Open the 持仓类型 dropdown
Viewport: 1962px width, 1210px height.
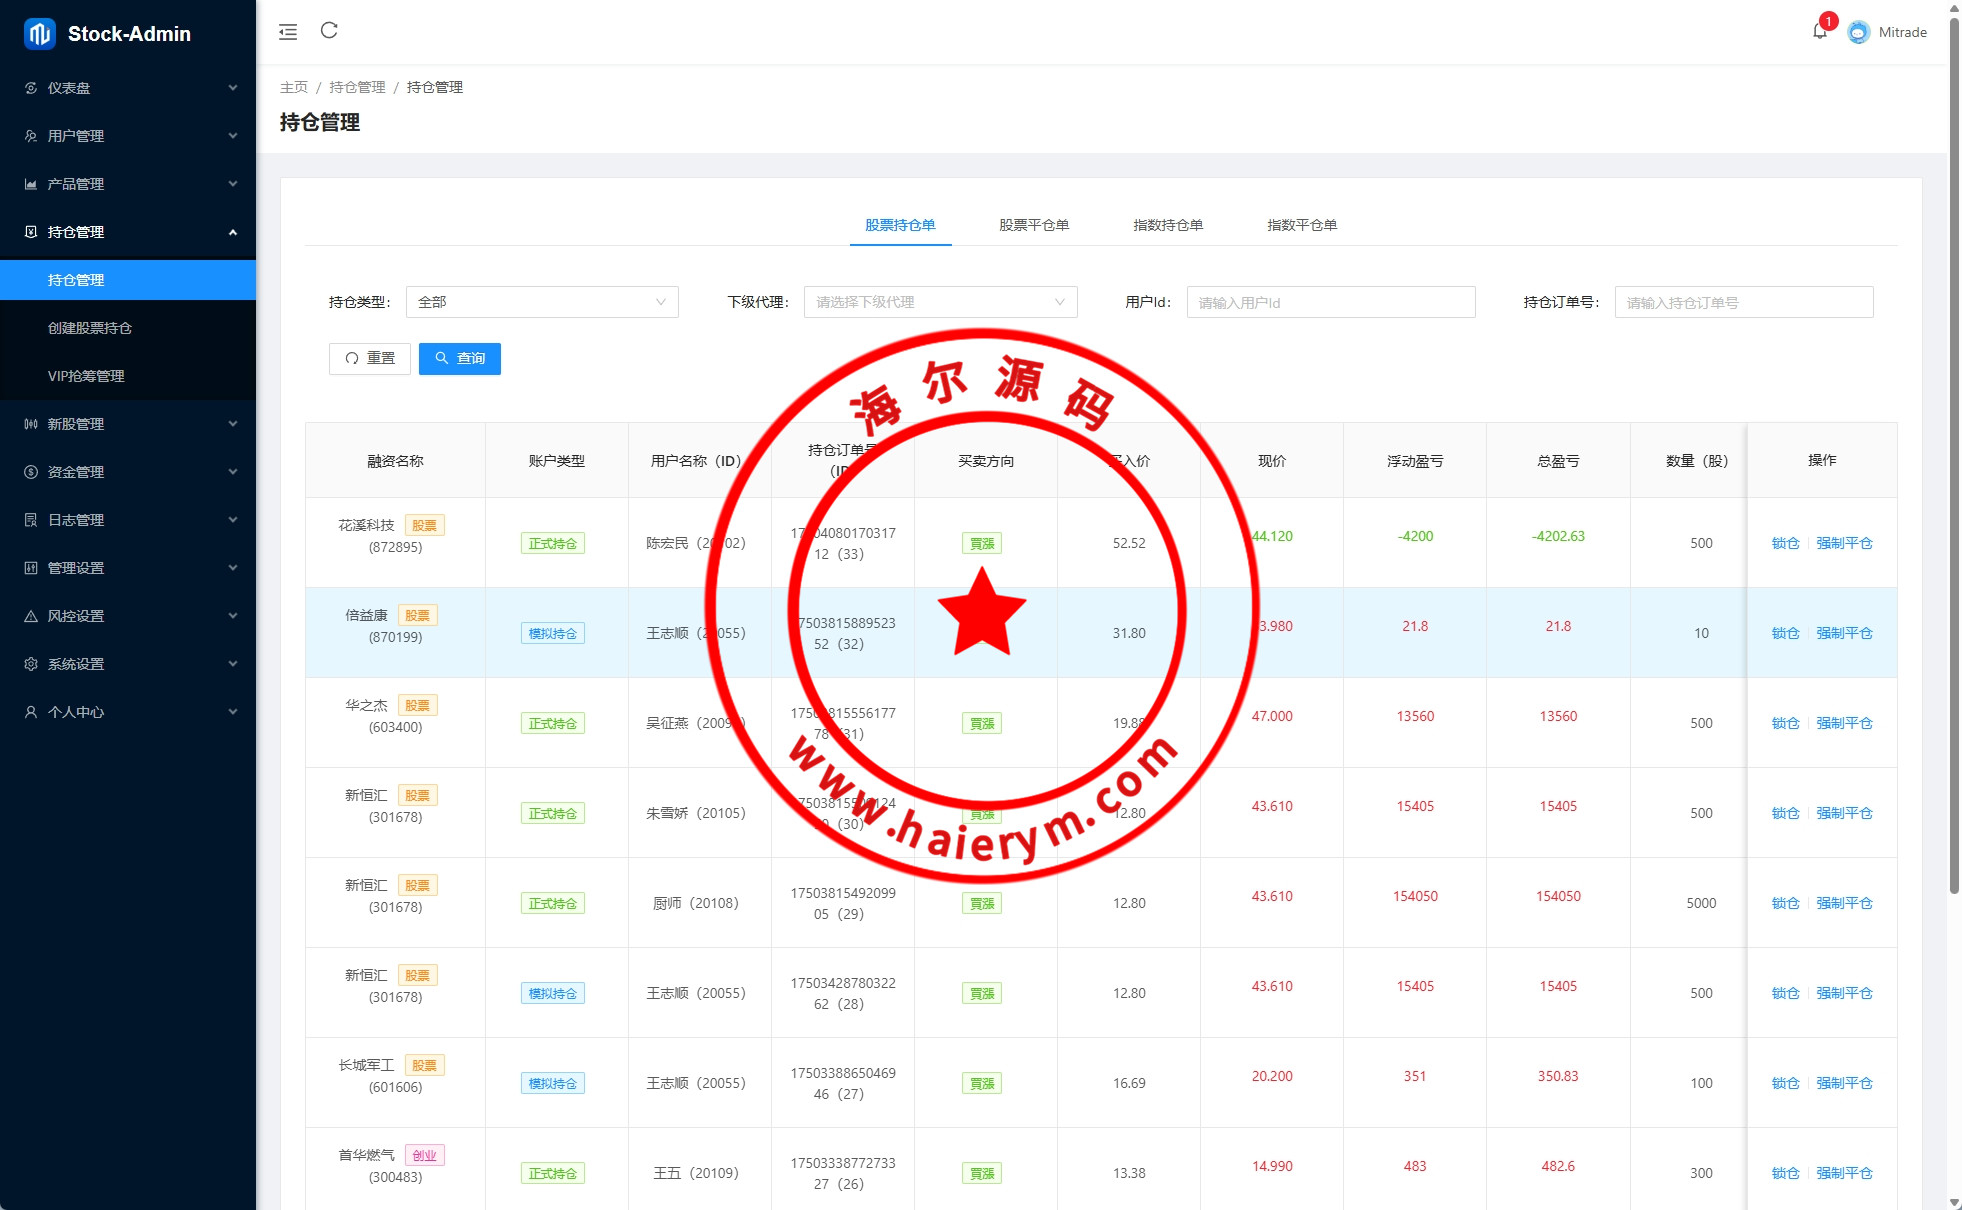click(x=542, y=302)
